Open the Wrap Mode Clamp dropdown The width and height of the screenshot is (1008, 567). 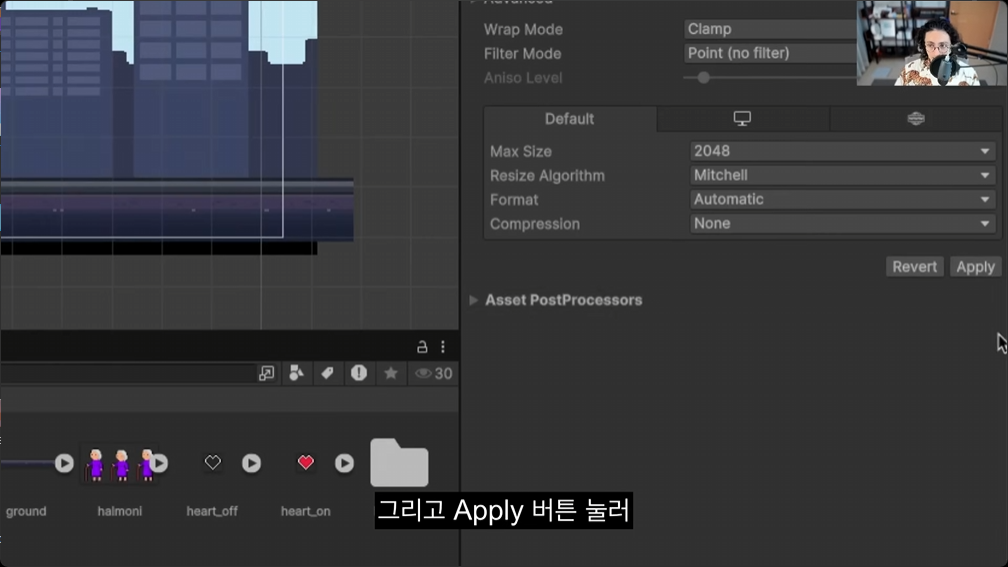[x=770, y=29]
